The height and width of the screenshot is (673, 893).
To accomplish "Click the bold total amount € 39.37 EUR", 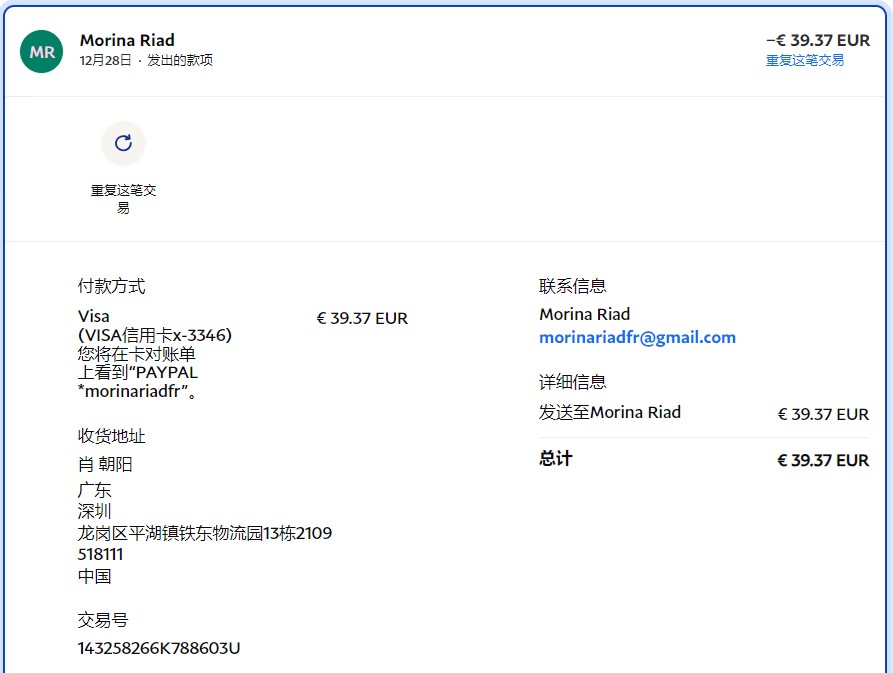I will [823, 460].
